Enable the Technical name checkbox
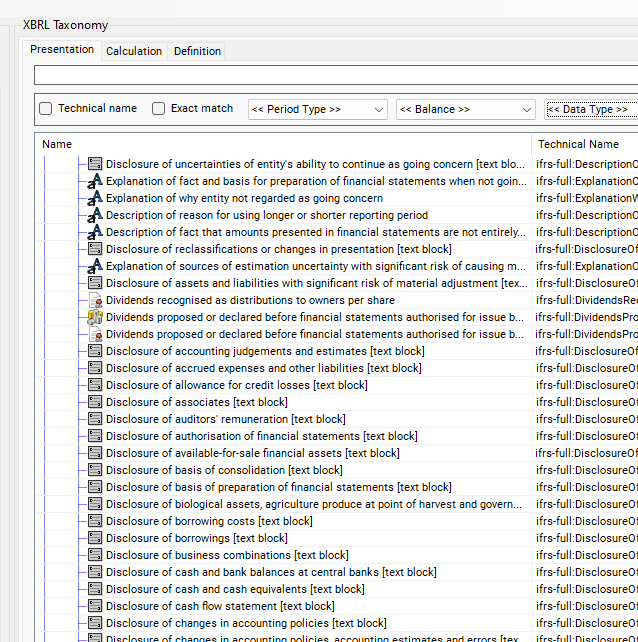The image size is (638, 642). (x=46, y=109)
